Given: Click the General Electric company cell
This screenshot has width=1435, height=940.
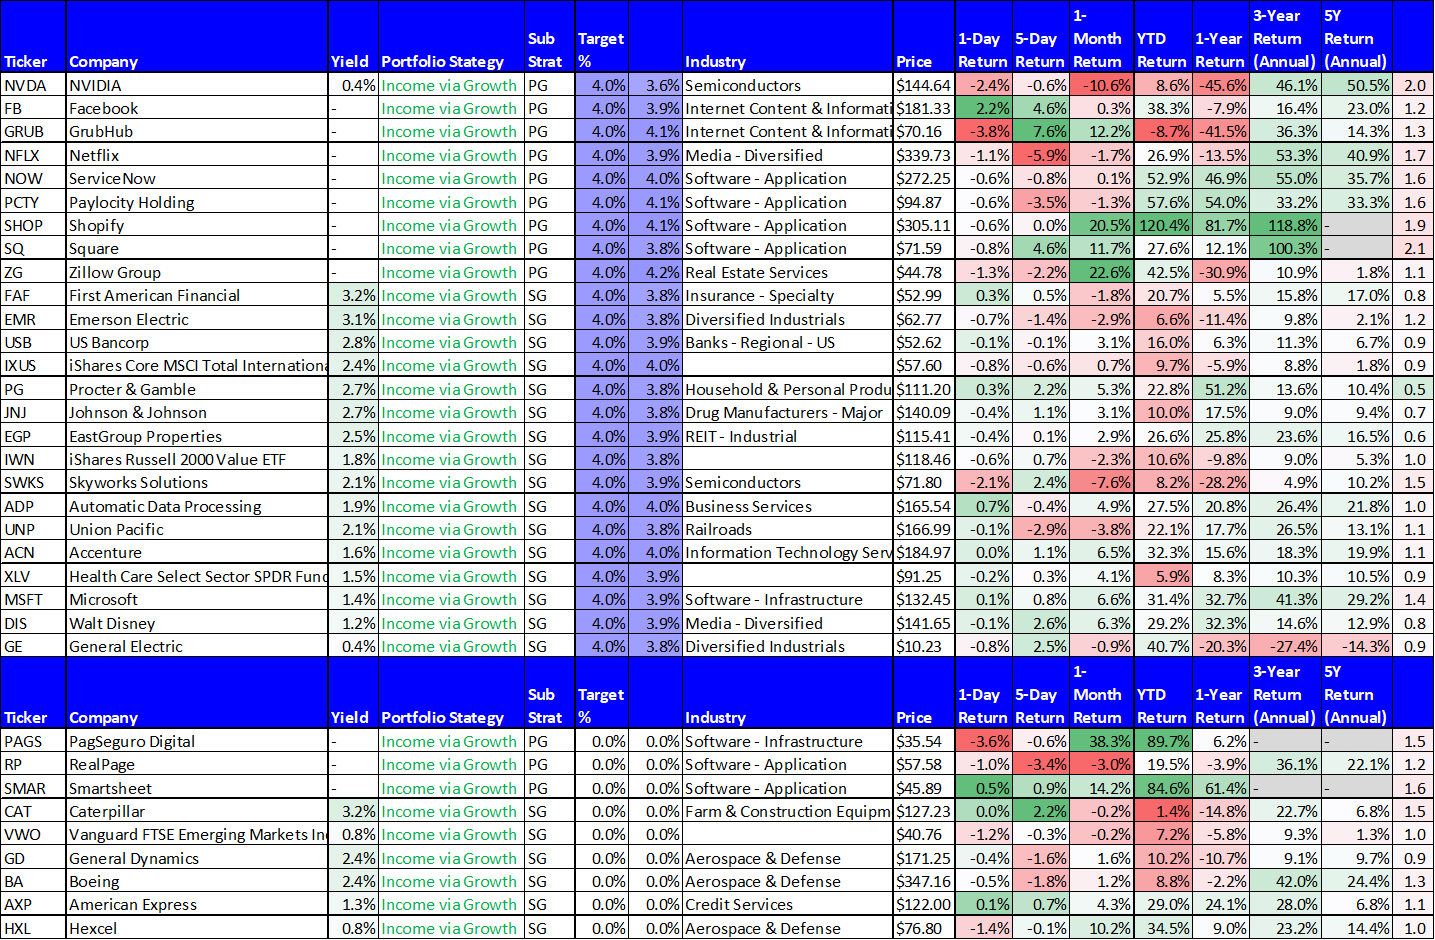Looking at the screenshot, I should [x=197, y=646].
